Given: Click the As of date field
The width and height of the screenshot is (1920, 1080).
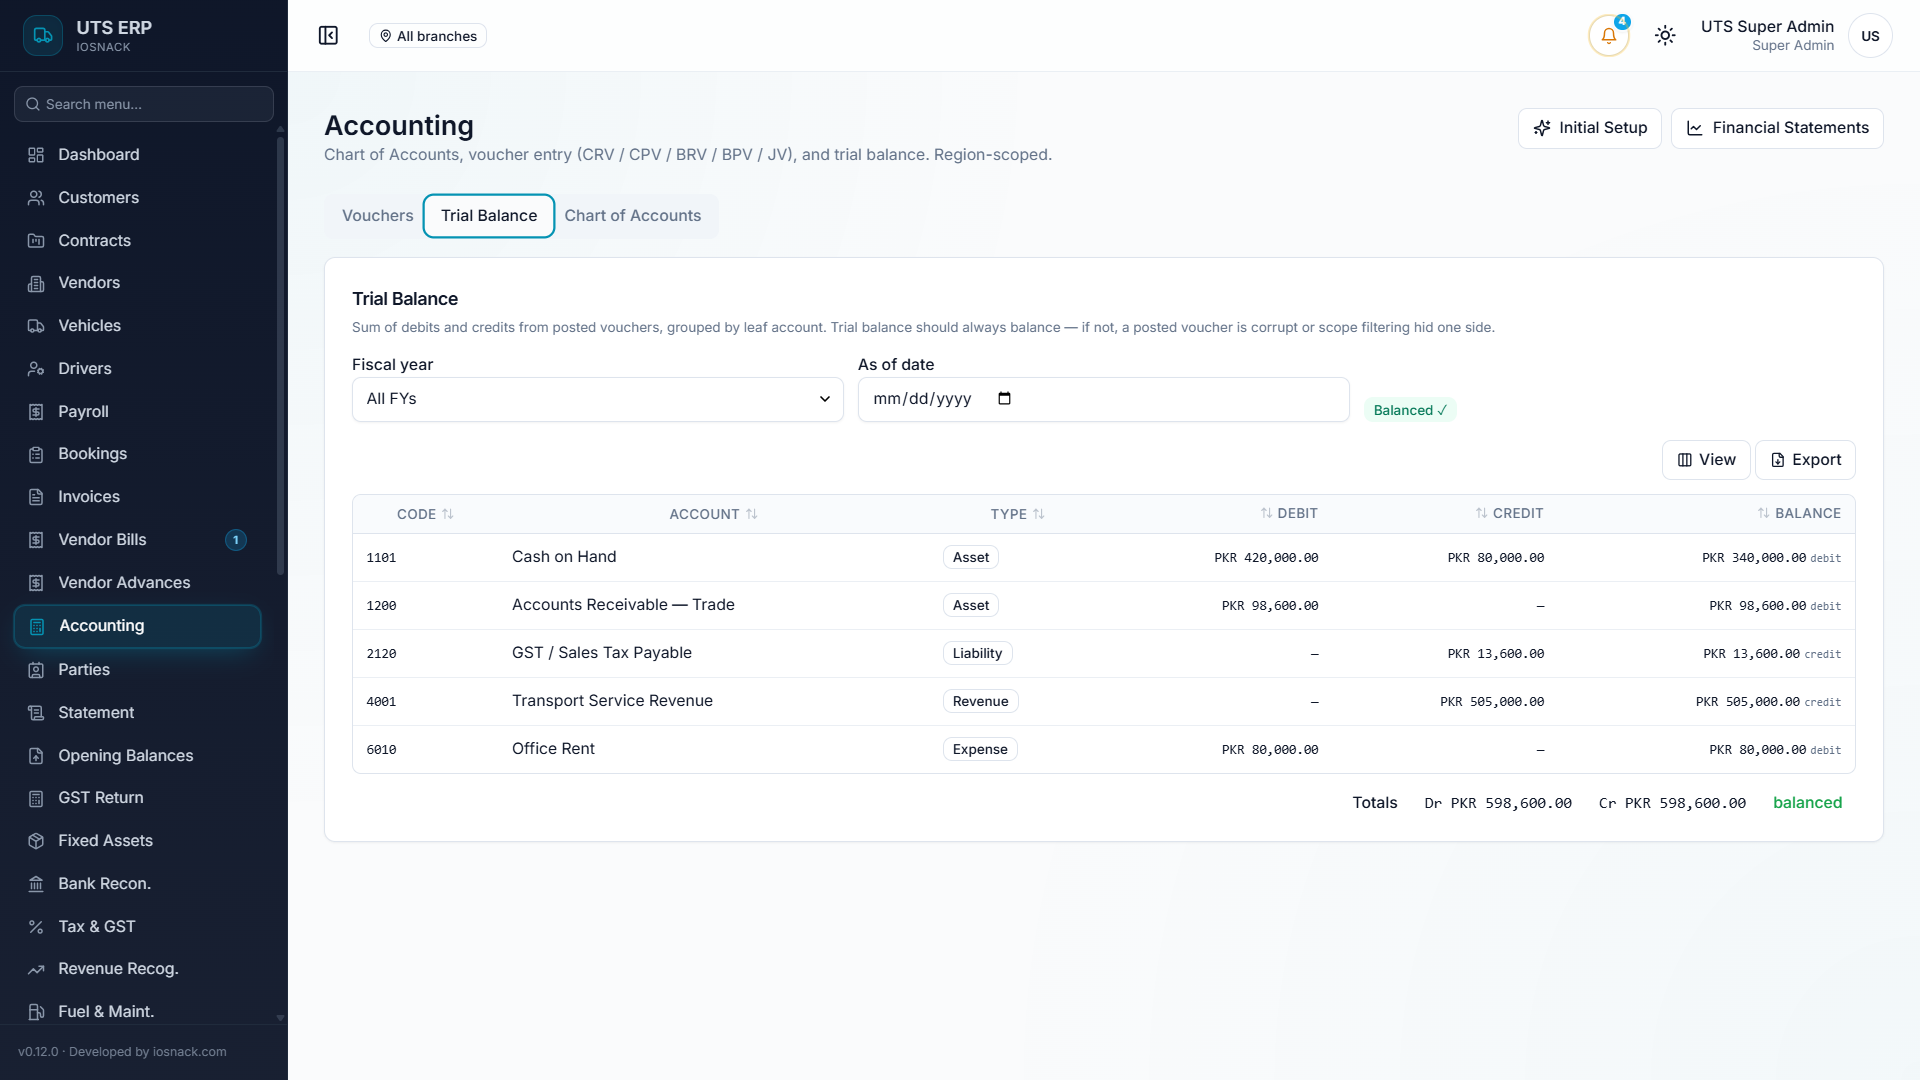Looking at the screenshot, I should tap(1103, 399).
